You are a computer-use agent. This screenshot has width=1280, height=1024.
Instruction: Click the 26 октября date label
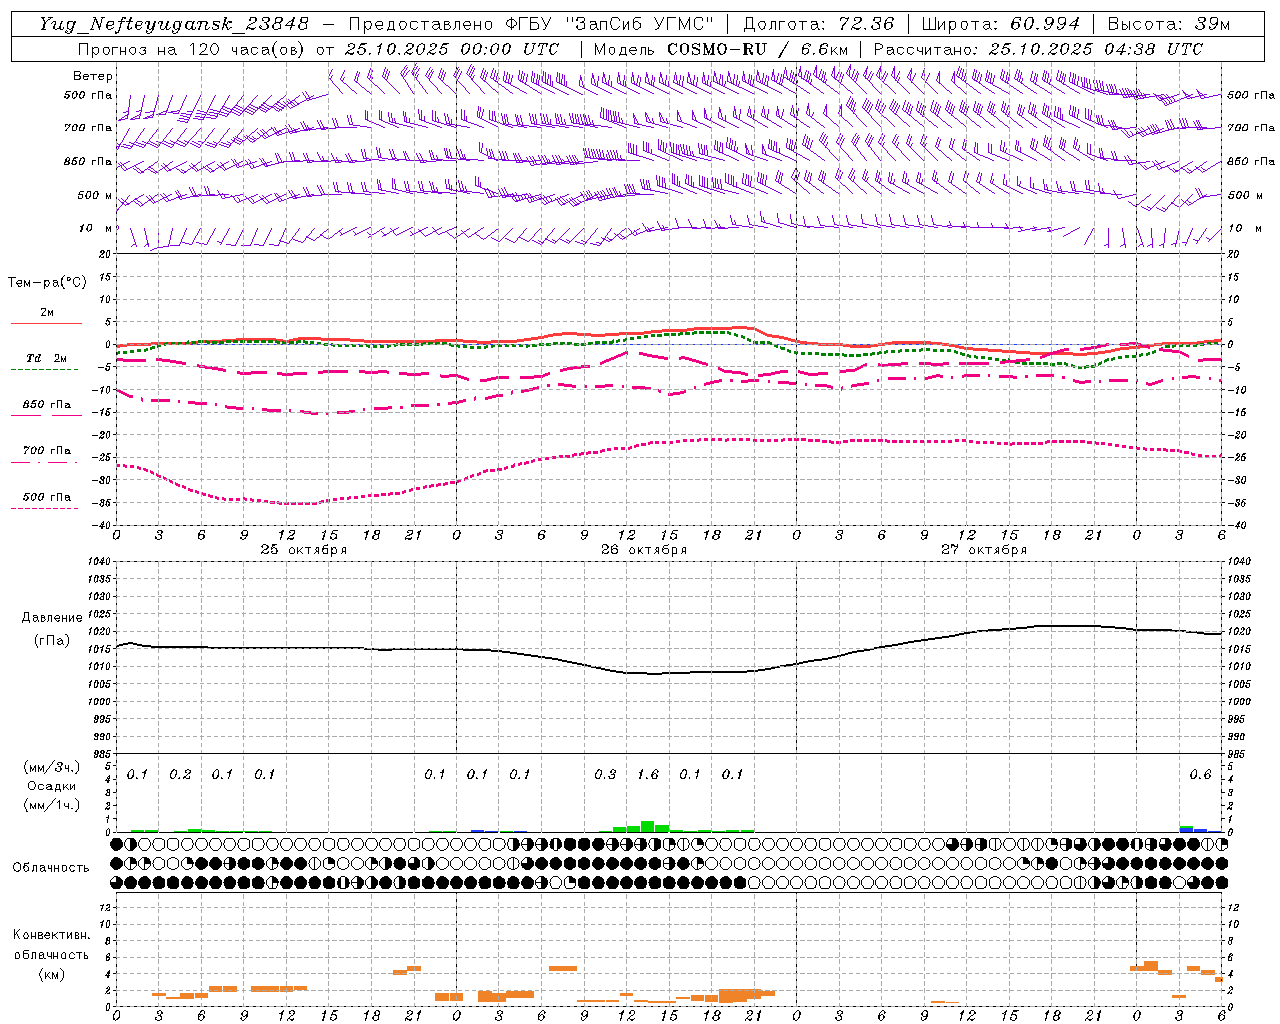[x=644, y=550]
